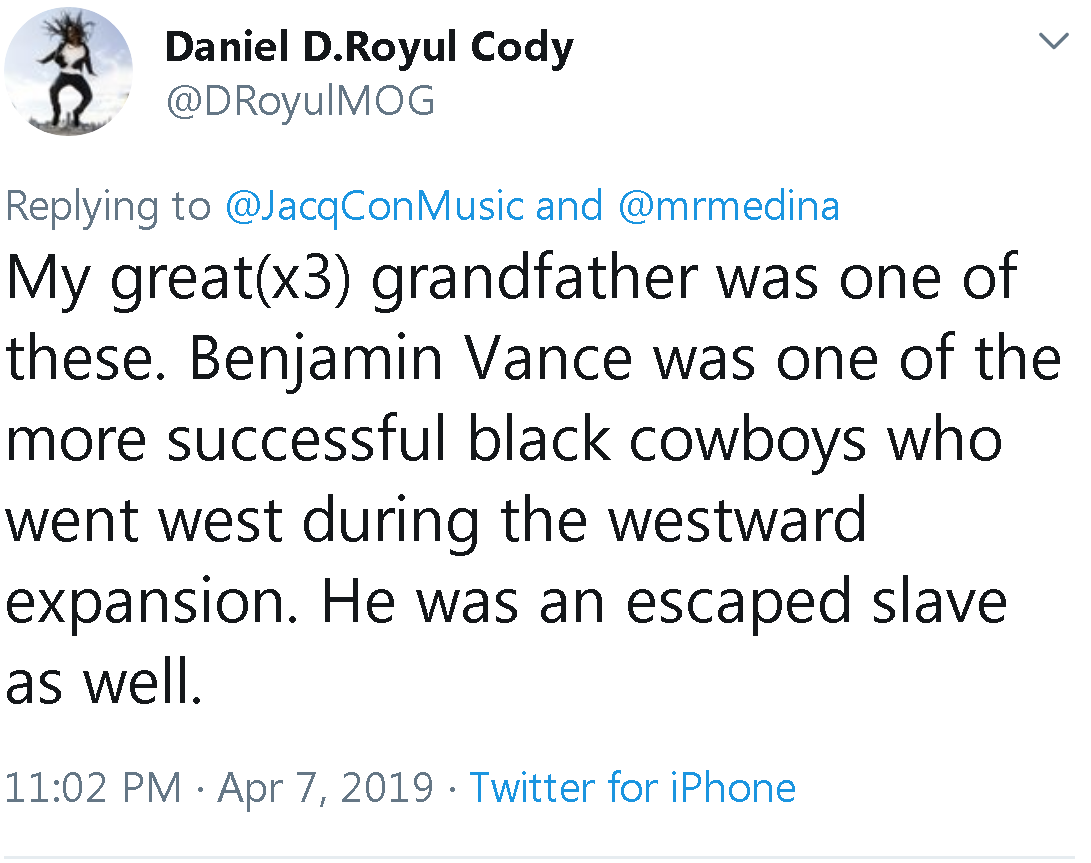The image size is (1091, 863).
Task: Click the word 'westward' in the tweet
Action: tap(737, 521)
